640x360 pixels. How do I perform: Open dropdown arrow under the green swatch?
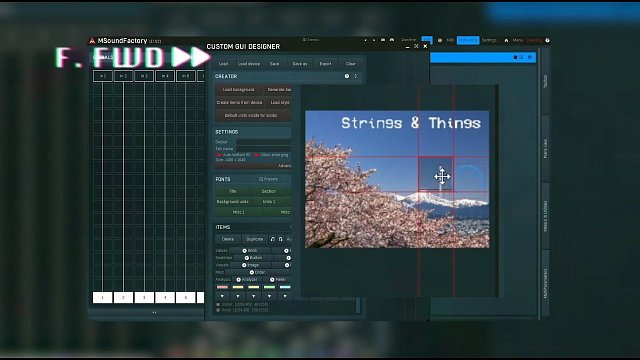click(x=269, y=296)
